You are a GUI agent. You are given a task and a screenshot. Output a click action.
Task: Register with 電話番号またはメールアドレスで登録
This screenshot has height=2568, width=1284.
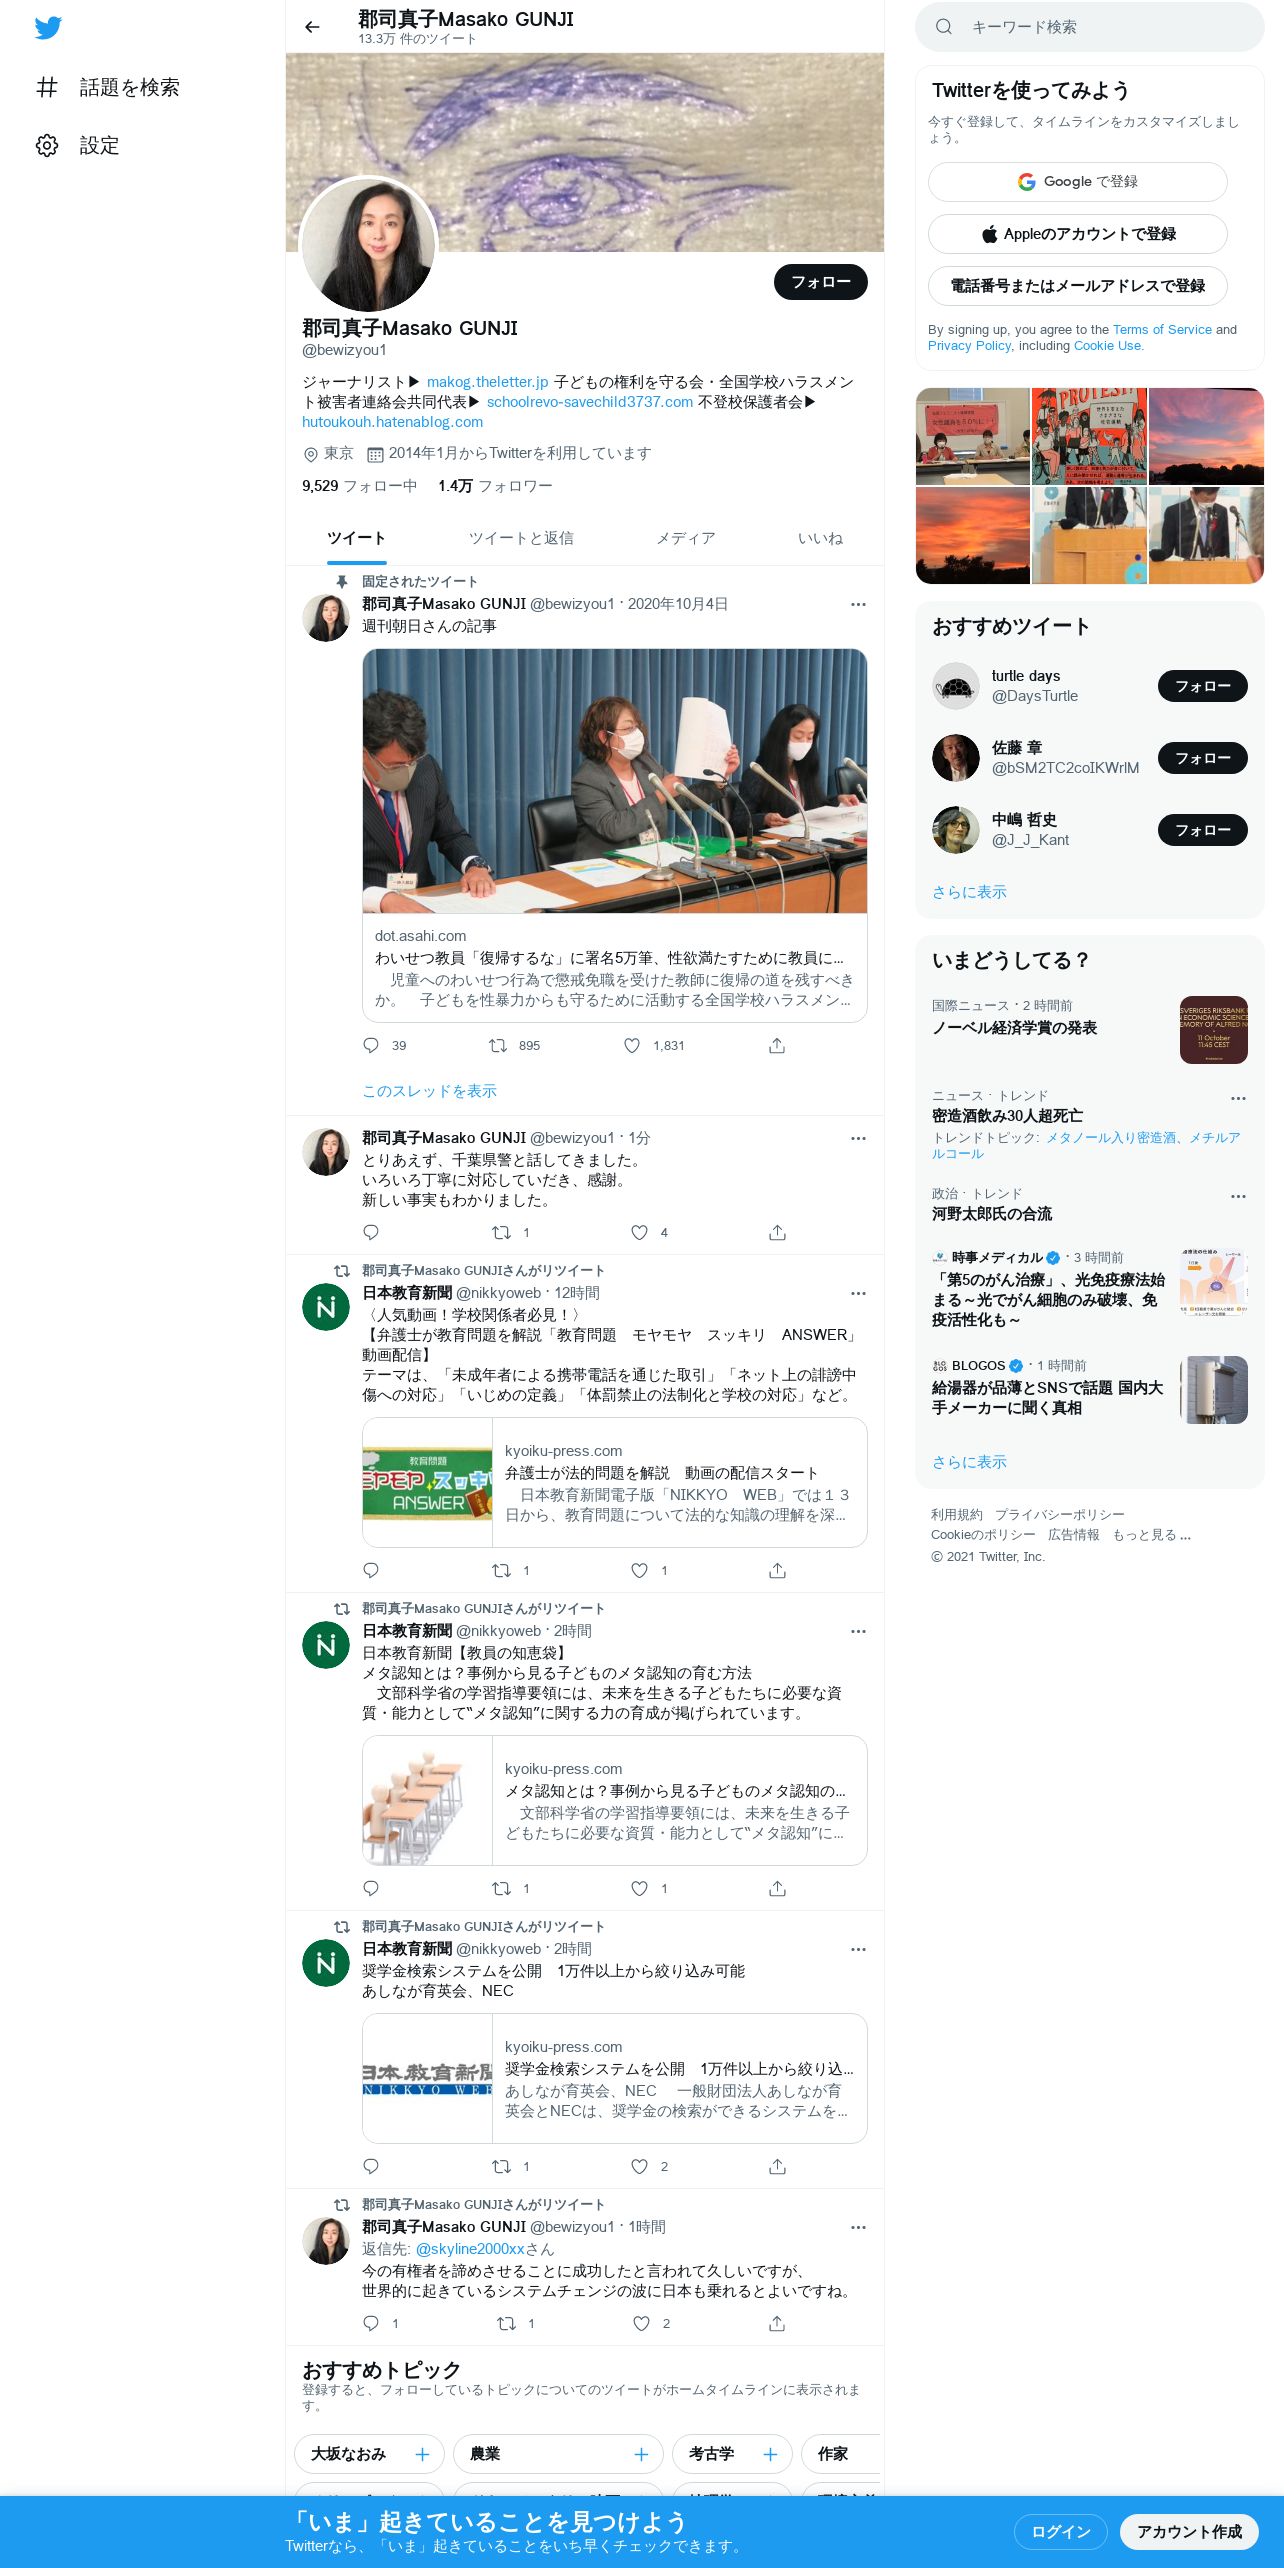coord(1077,286)
